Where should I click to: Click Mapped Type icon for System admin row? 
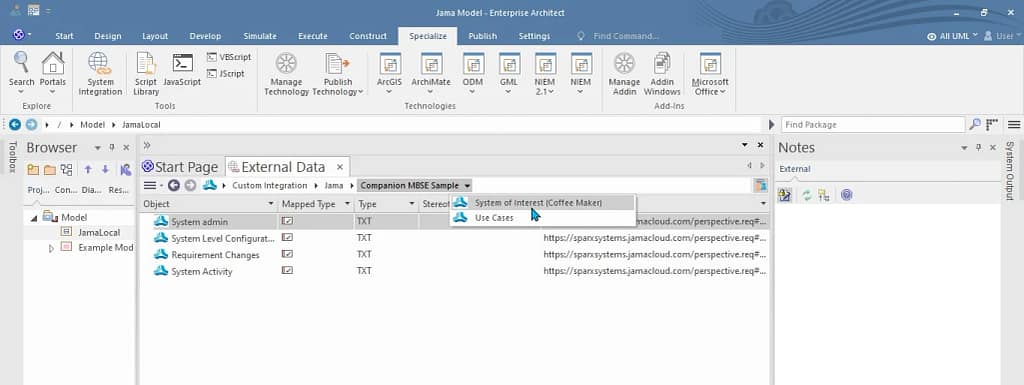coord(287,221)
